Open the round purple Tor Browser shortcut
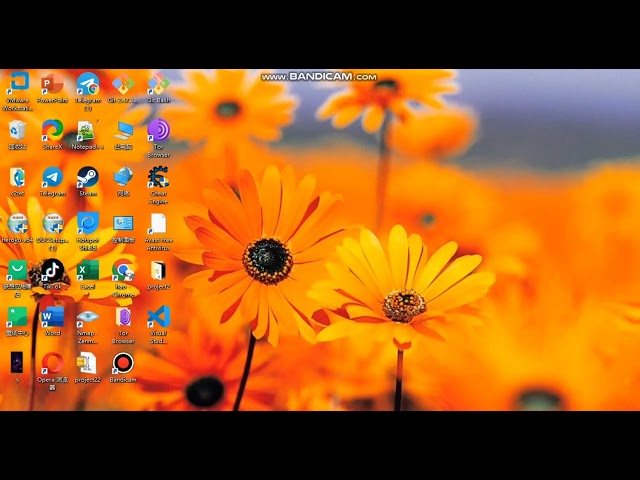 [x=158, y=138]
